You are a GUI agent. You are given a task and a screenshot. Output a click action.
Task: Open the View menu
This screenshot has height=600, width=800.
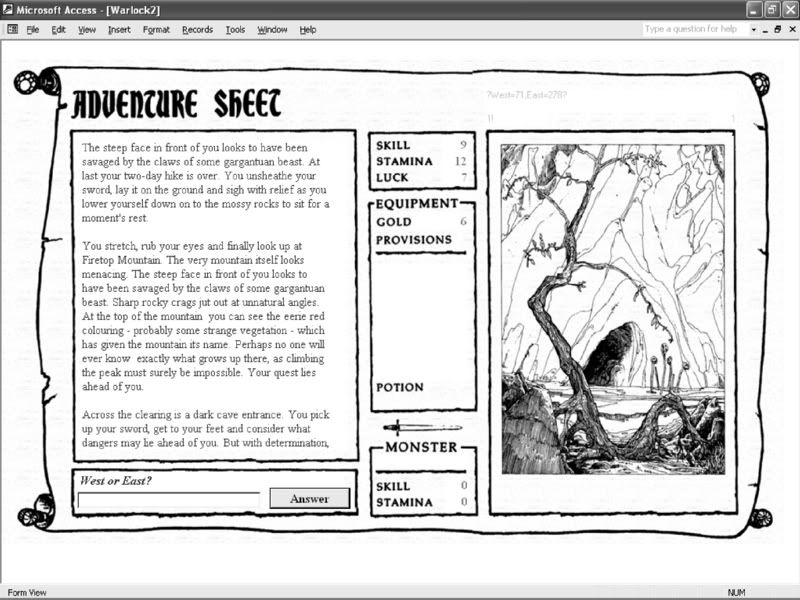coord(87,30)
